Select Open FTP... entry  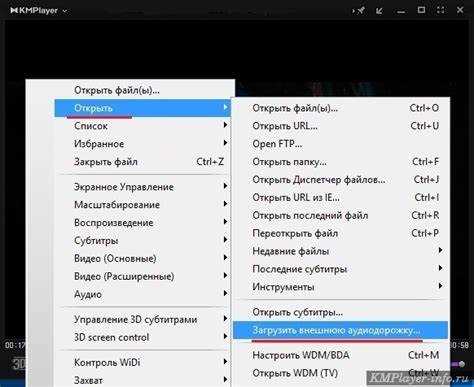point(340,144)
